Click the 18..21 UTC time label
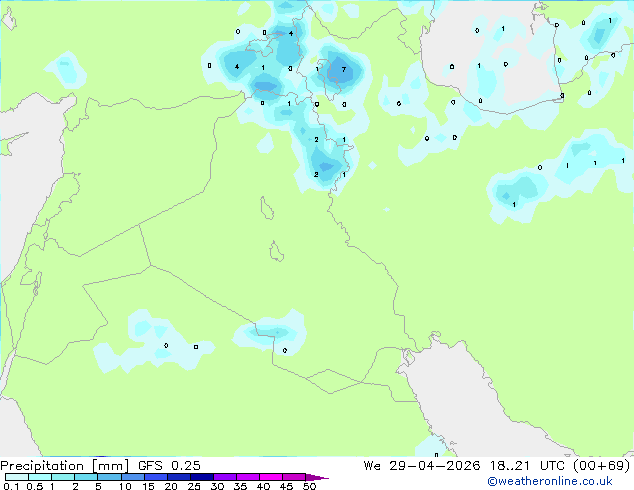The image size is (634, 490). click(528, 466)
